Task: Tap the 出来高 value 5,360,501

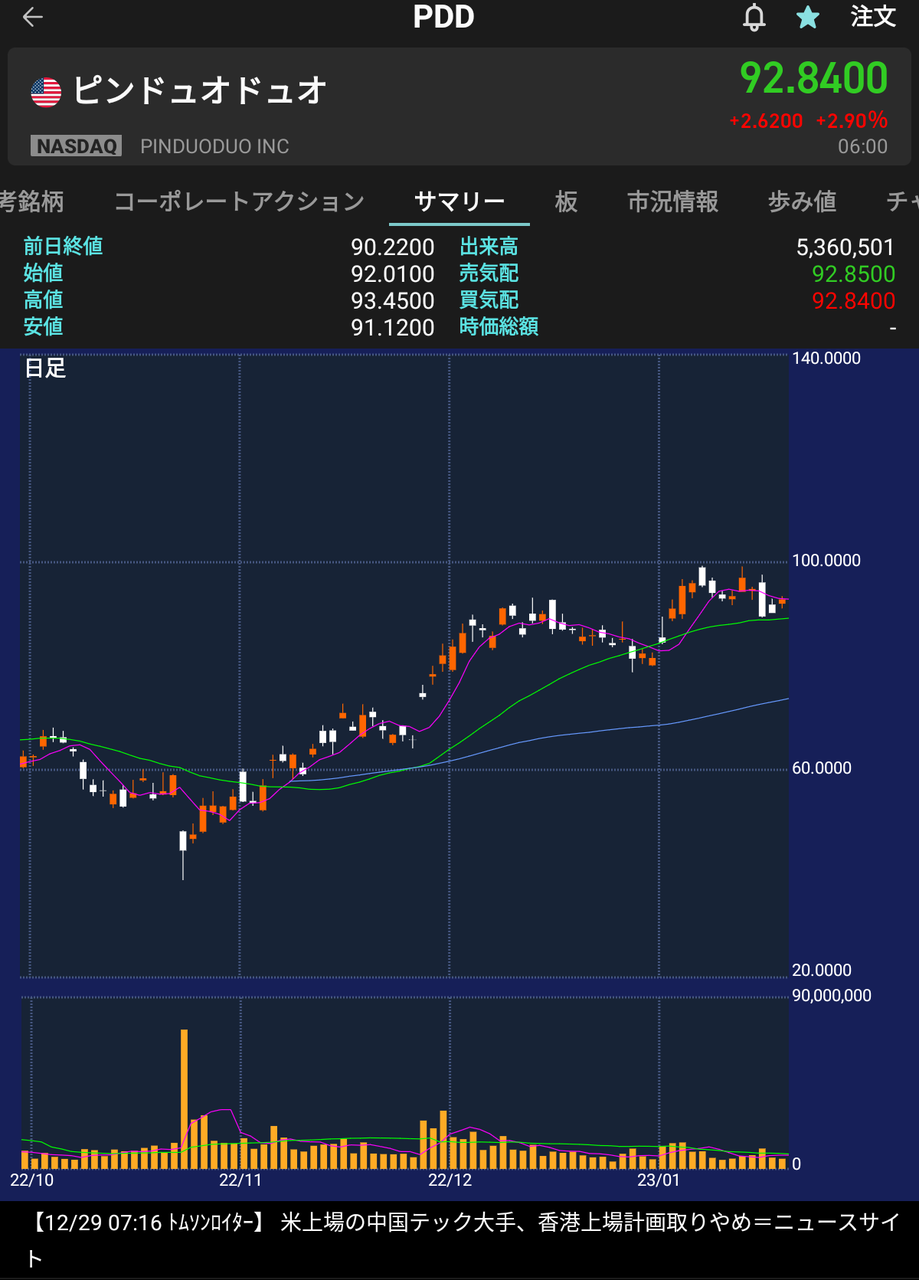Action: tap(846, 247)
